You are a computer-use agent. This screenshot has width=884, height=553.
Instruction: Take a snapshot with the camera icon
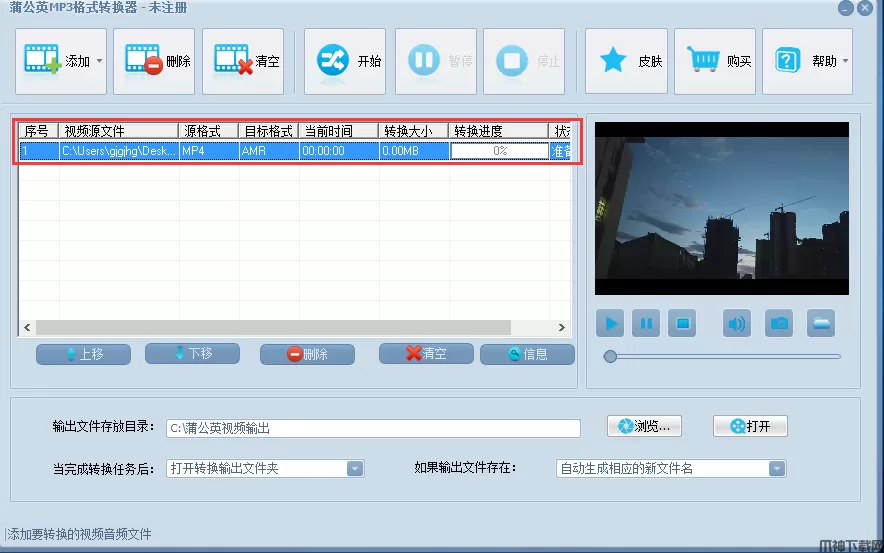(779, 323)
